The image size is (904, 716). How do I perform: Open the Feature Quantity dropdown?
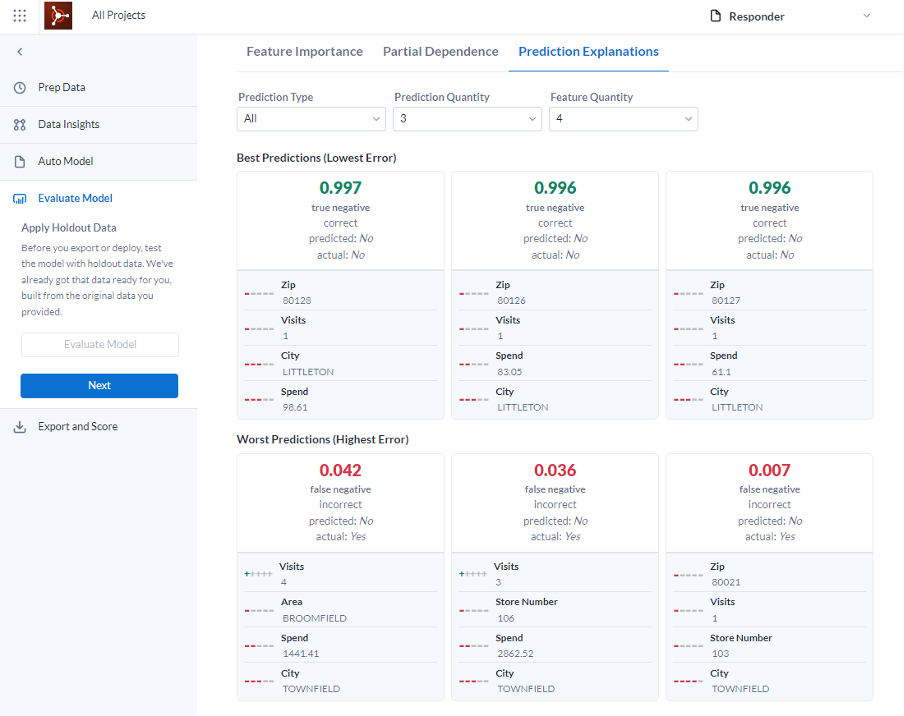tap(623, 119)
